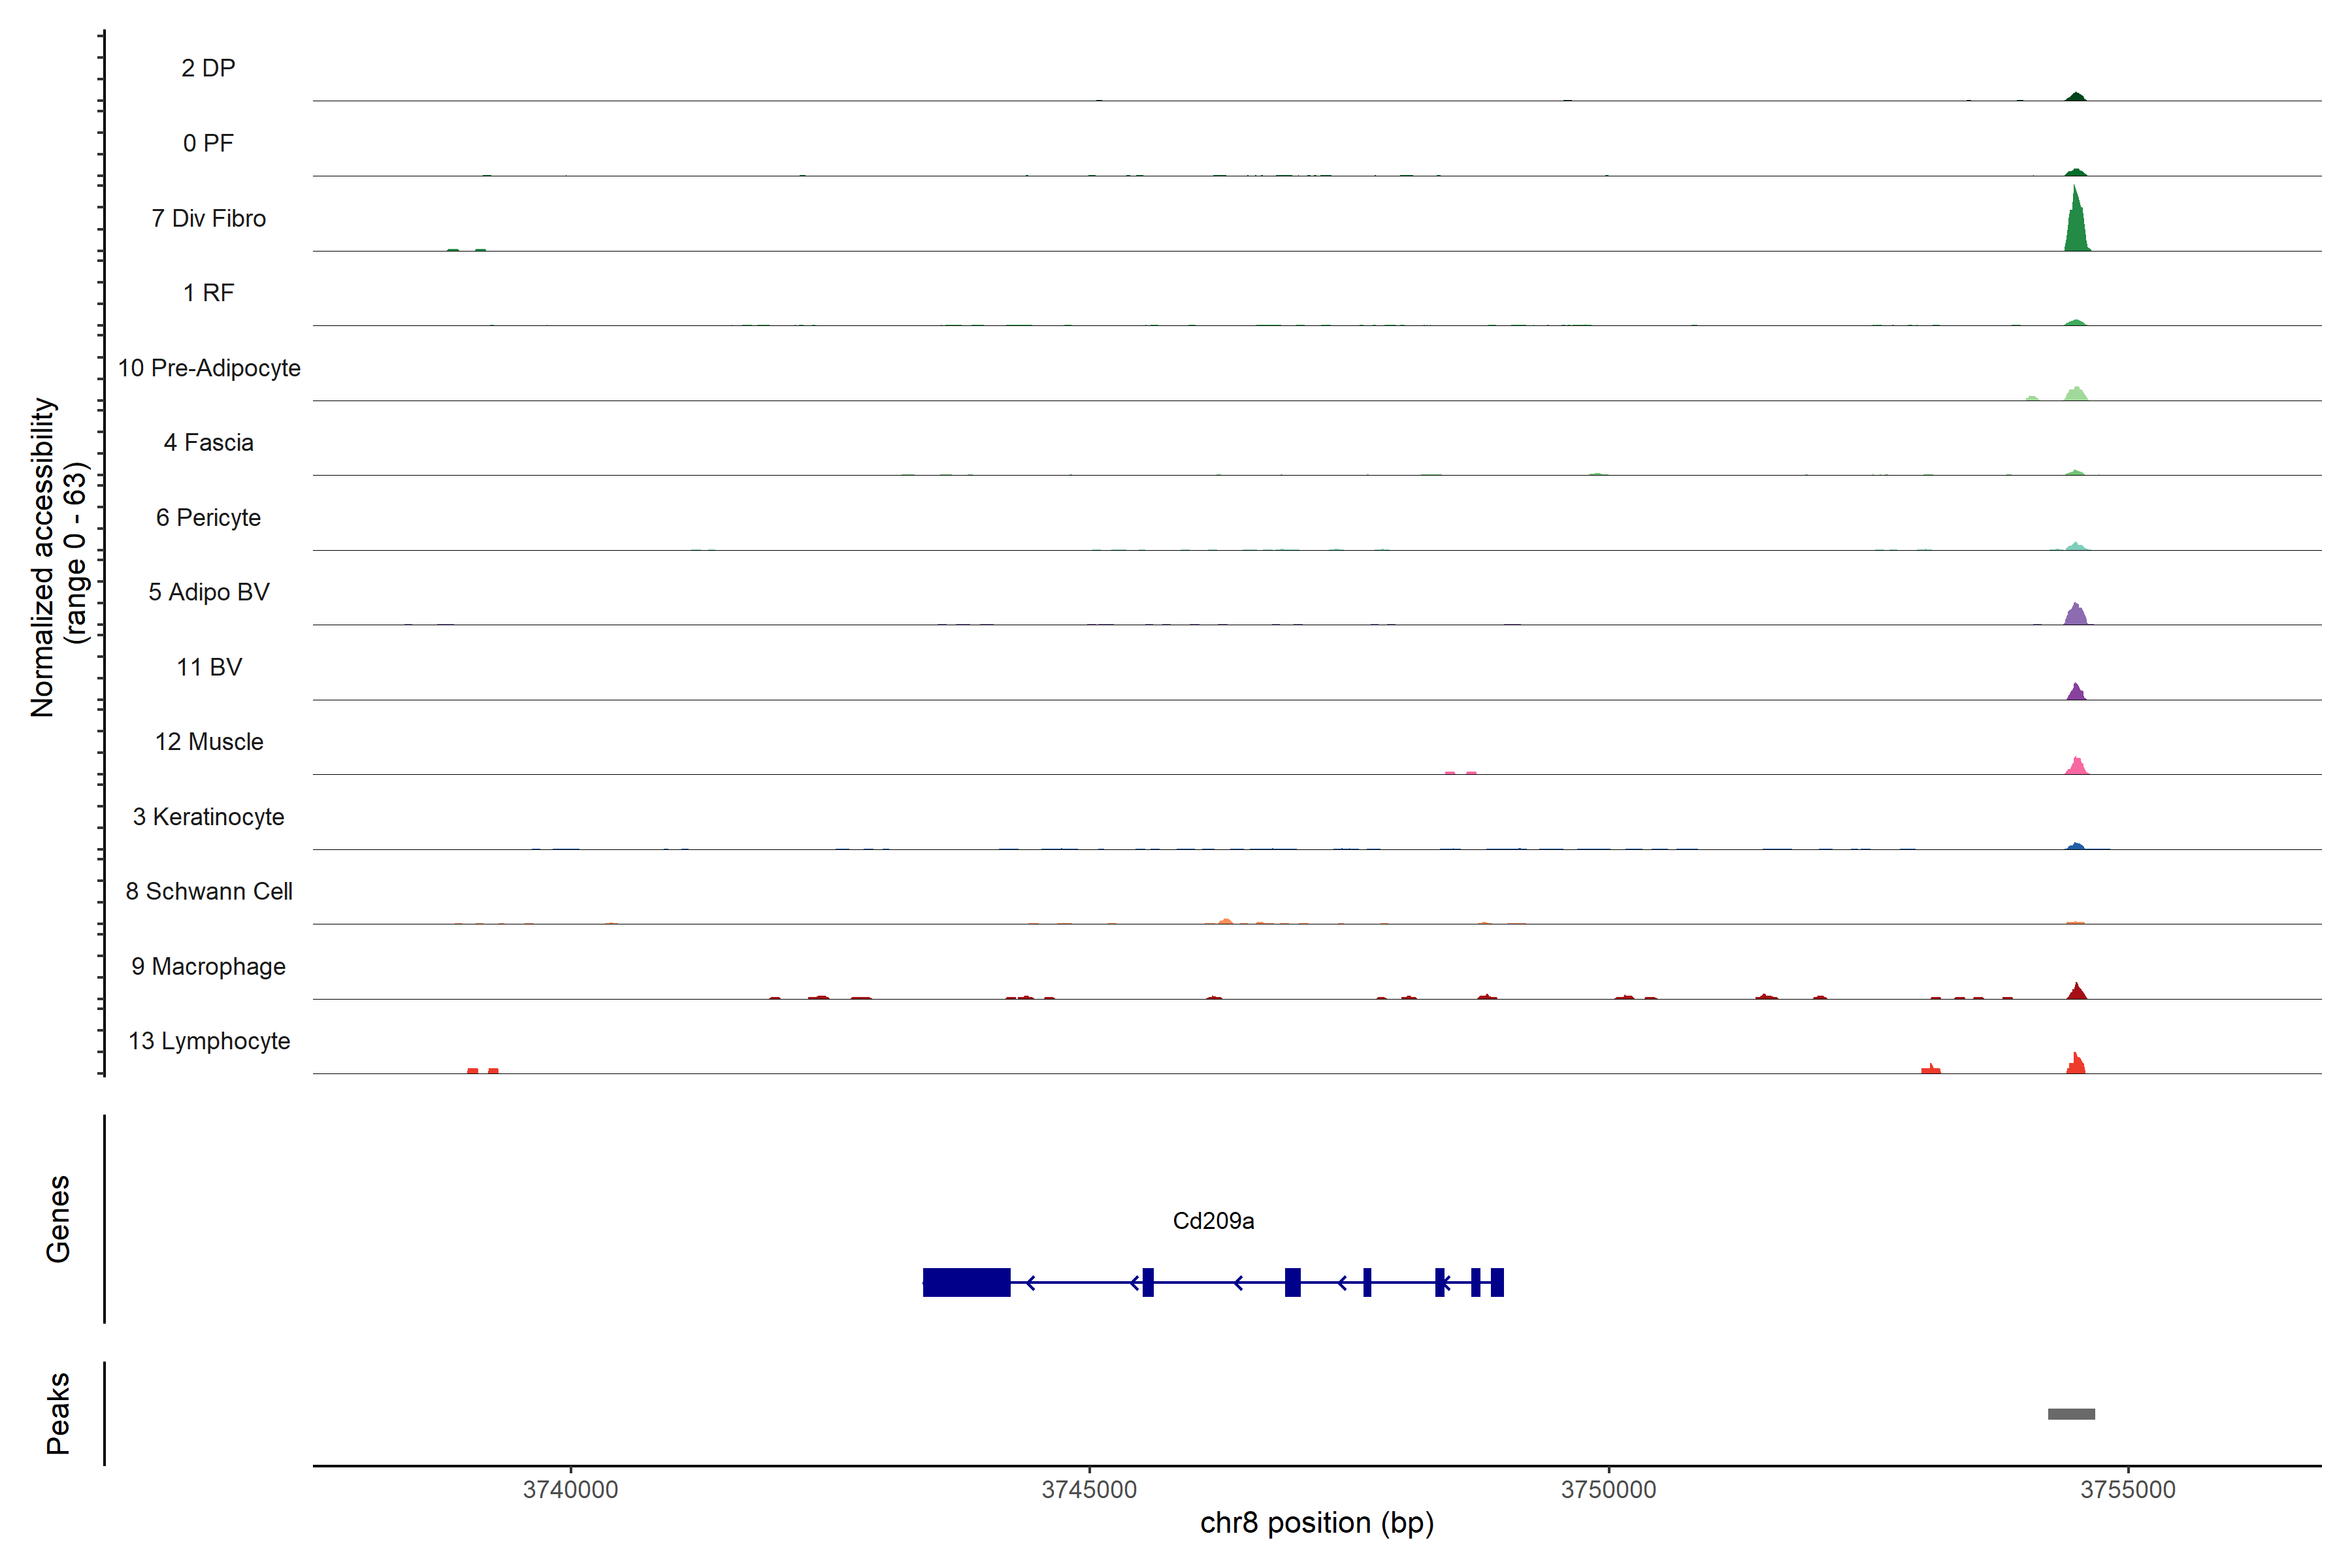Click the gray peak bar in Peaks track
Image resolution: width=2352 pixels, height=1568 pixels.
pos(2071,1414)
